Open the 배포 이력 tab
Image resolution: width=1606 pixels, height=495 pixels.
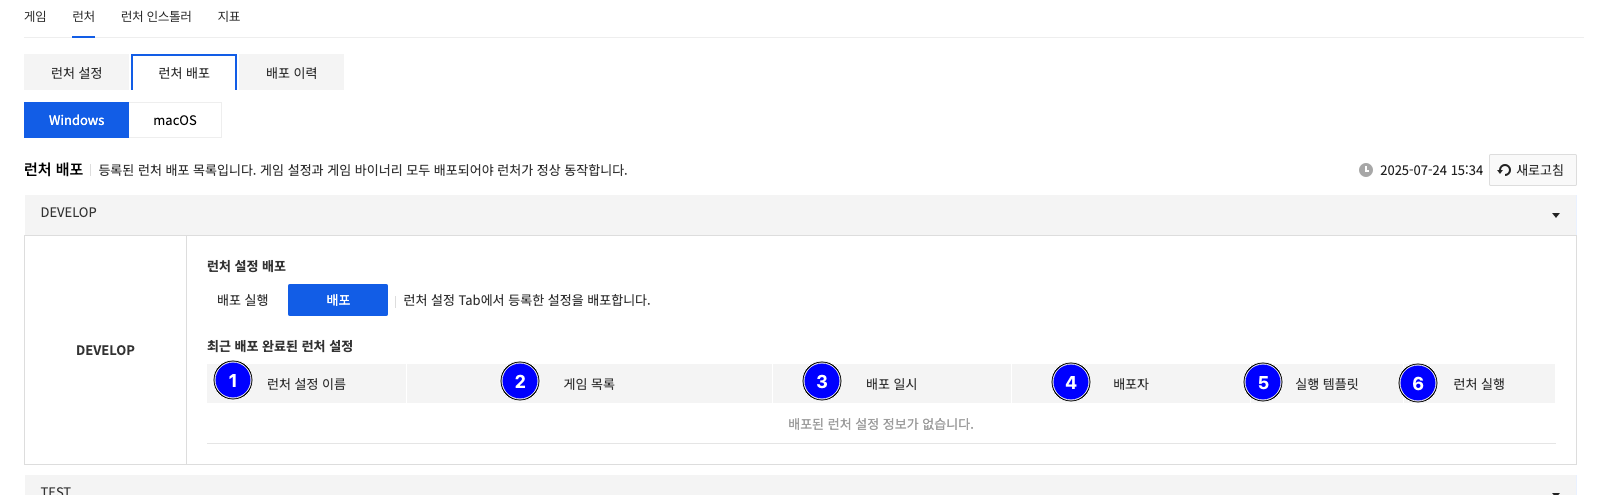point(291,73)
